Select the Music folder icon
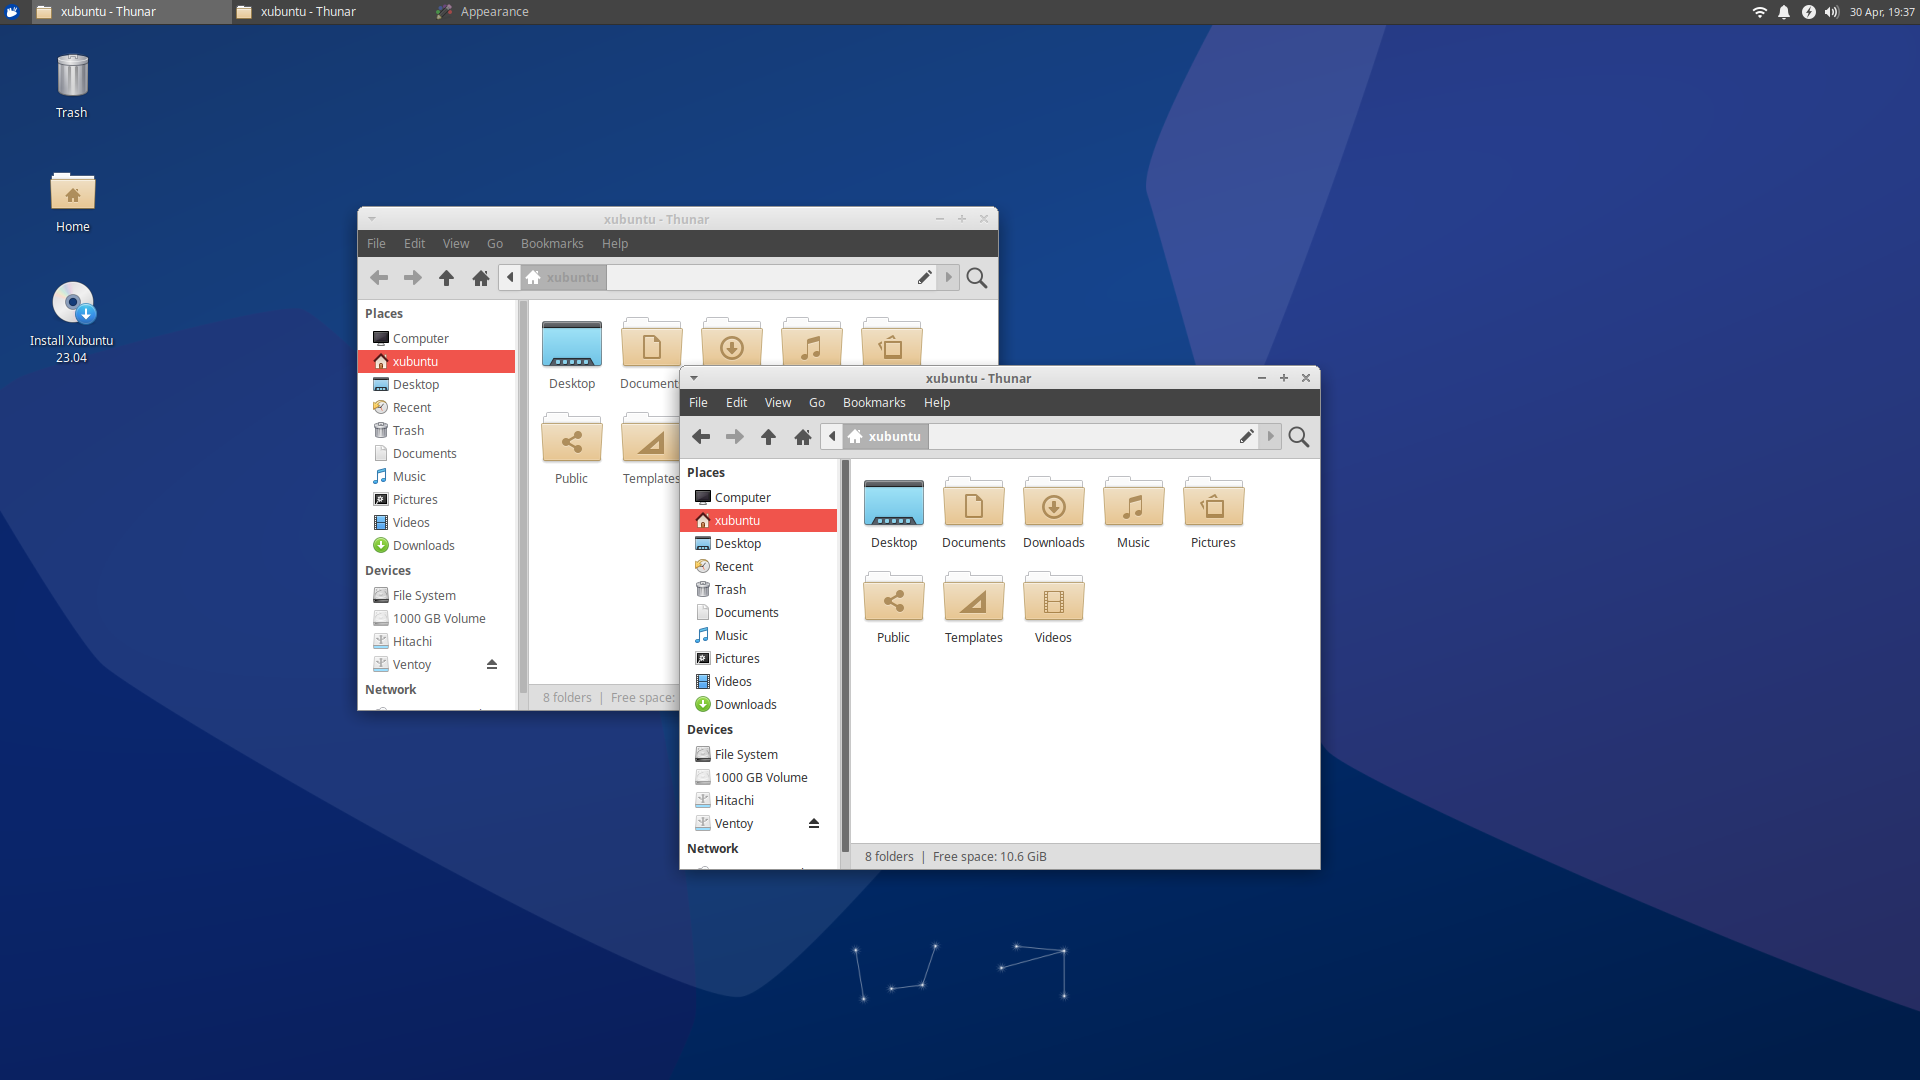 (1131, 504)
